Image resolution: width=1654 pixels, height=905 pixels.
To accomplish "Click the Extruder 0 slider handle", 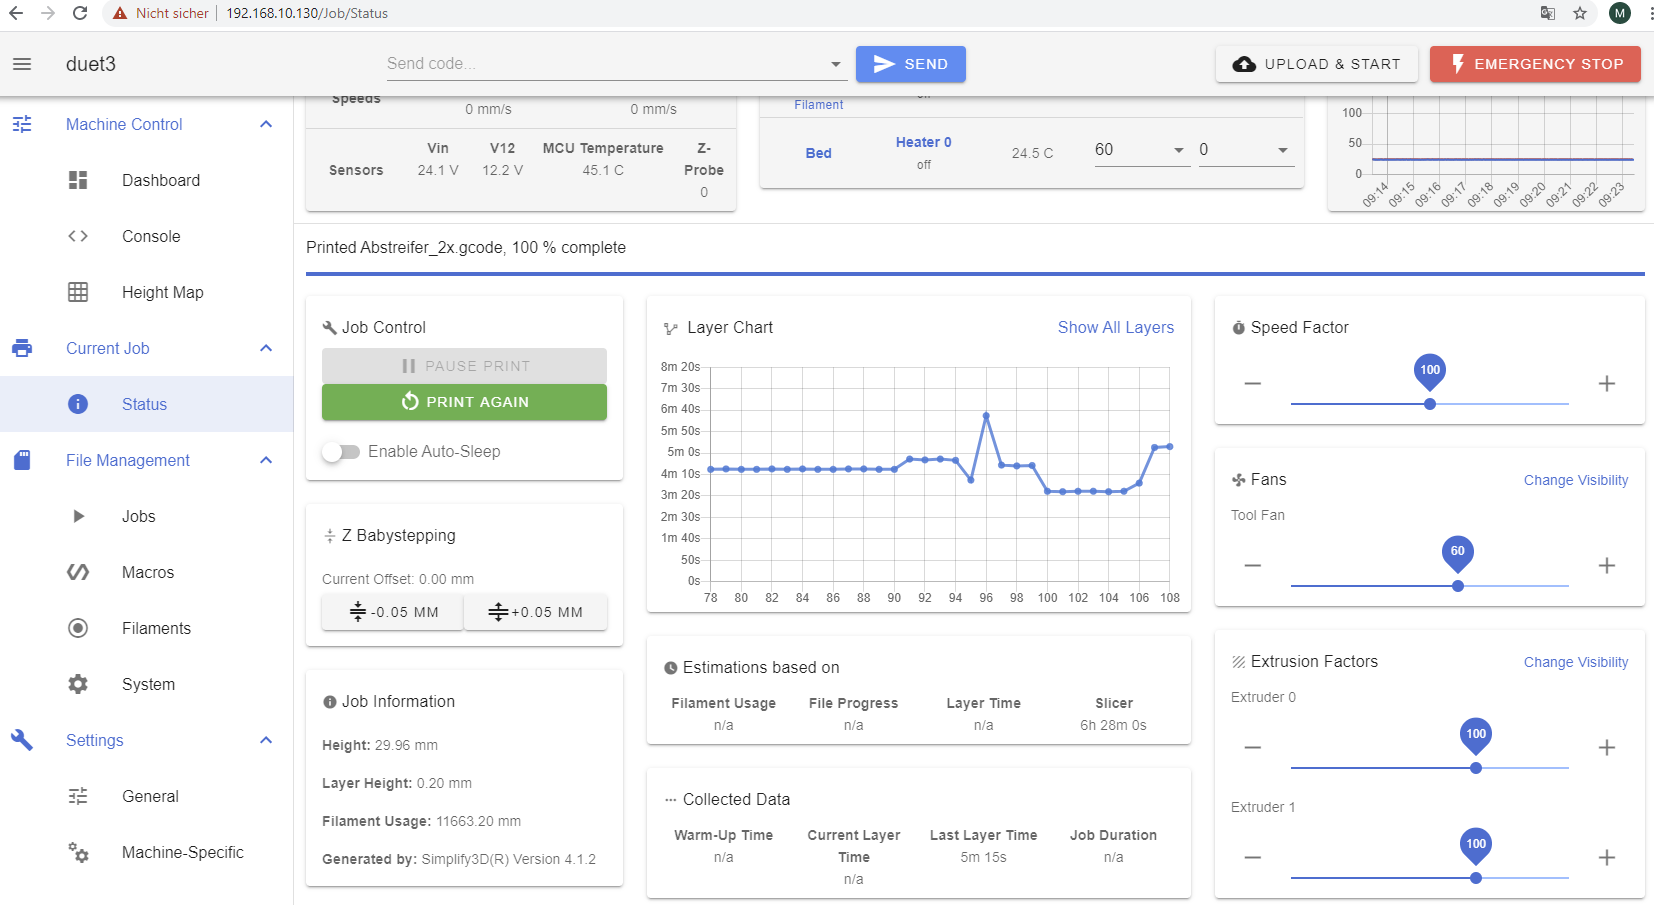I will tap(1476, 768).
